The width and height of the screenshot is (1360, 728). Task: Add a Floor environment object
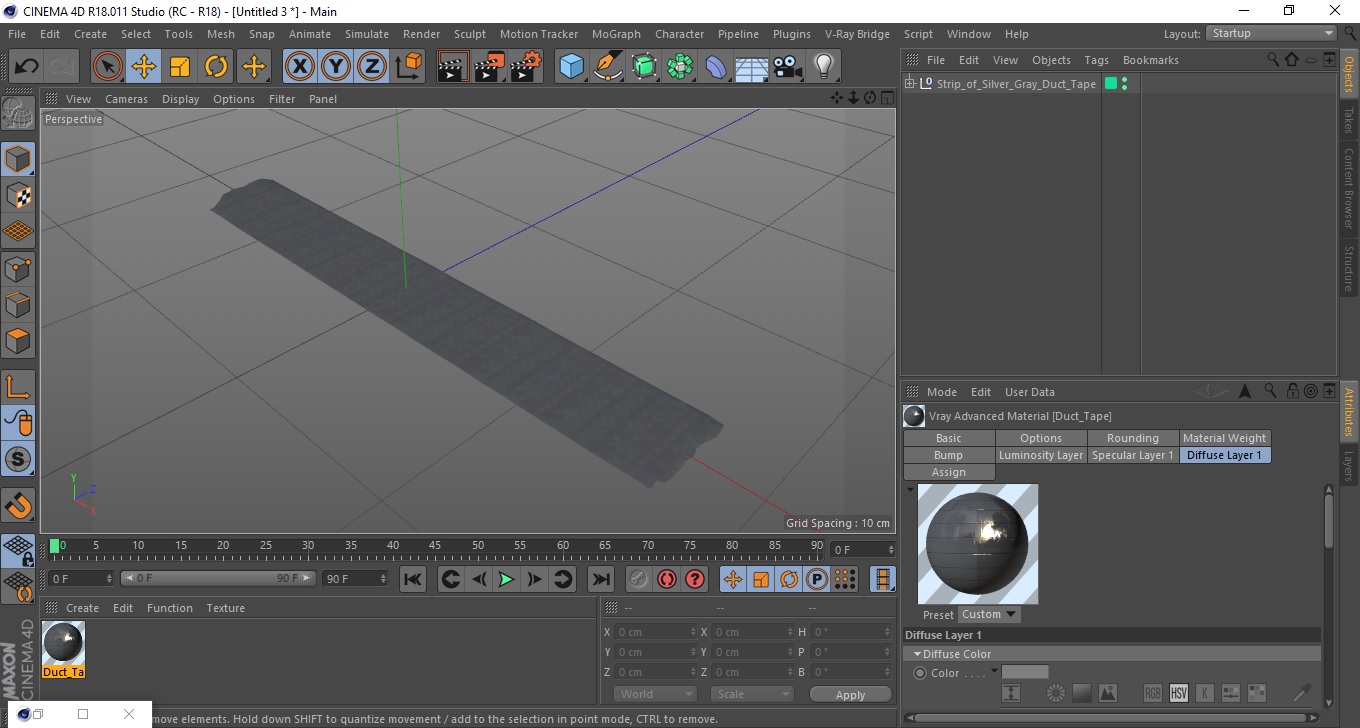751,67
